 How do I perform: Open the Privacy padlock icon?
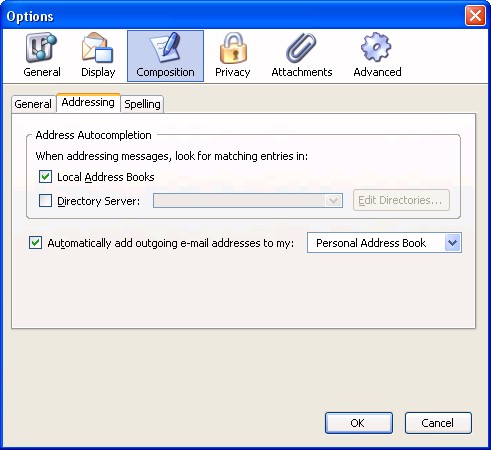point(233,47)
